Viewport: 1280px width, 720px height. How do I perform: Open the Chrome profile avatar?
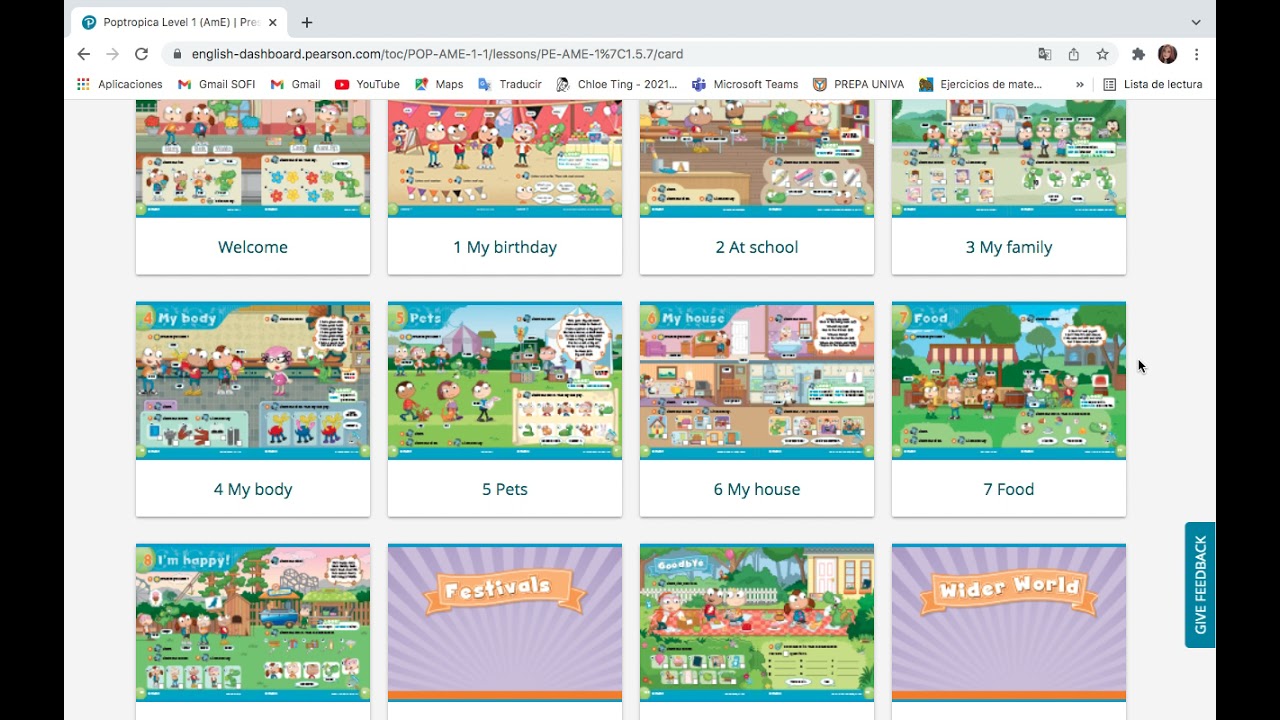(1167, 54)
